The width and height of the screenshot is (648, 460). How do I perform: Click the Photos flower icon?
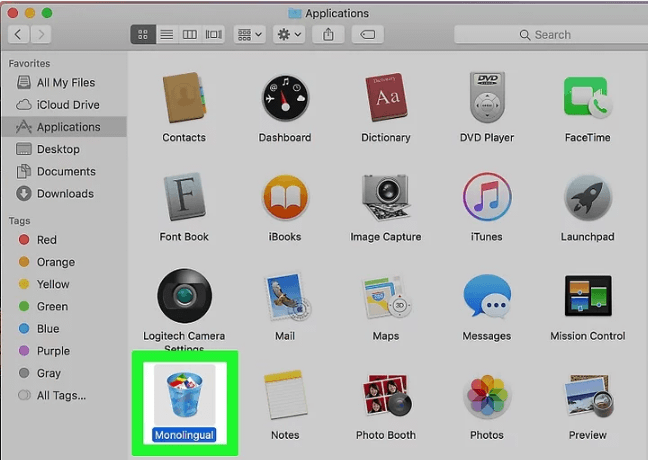click(x=487, y=395)
